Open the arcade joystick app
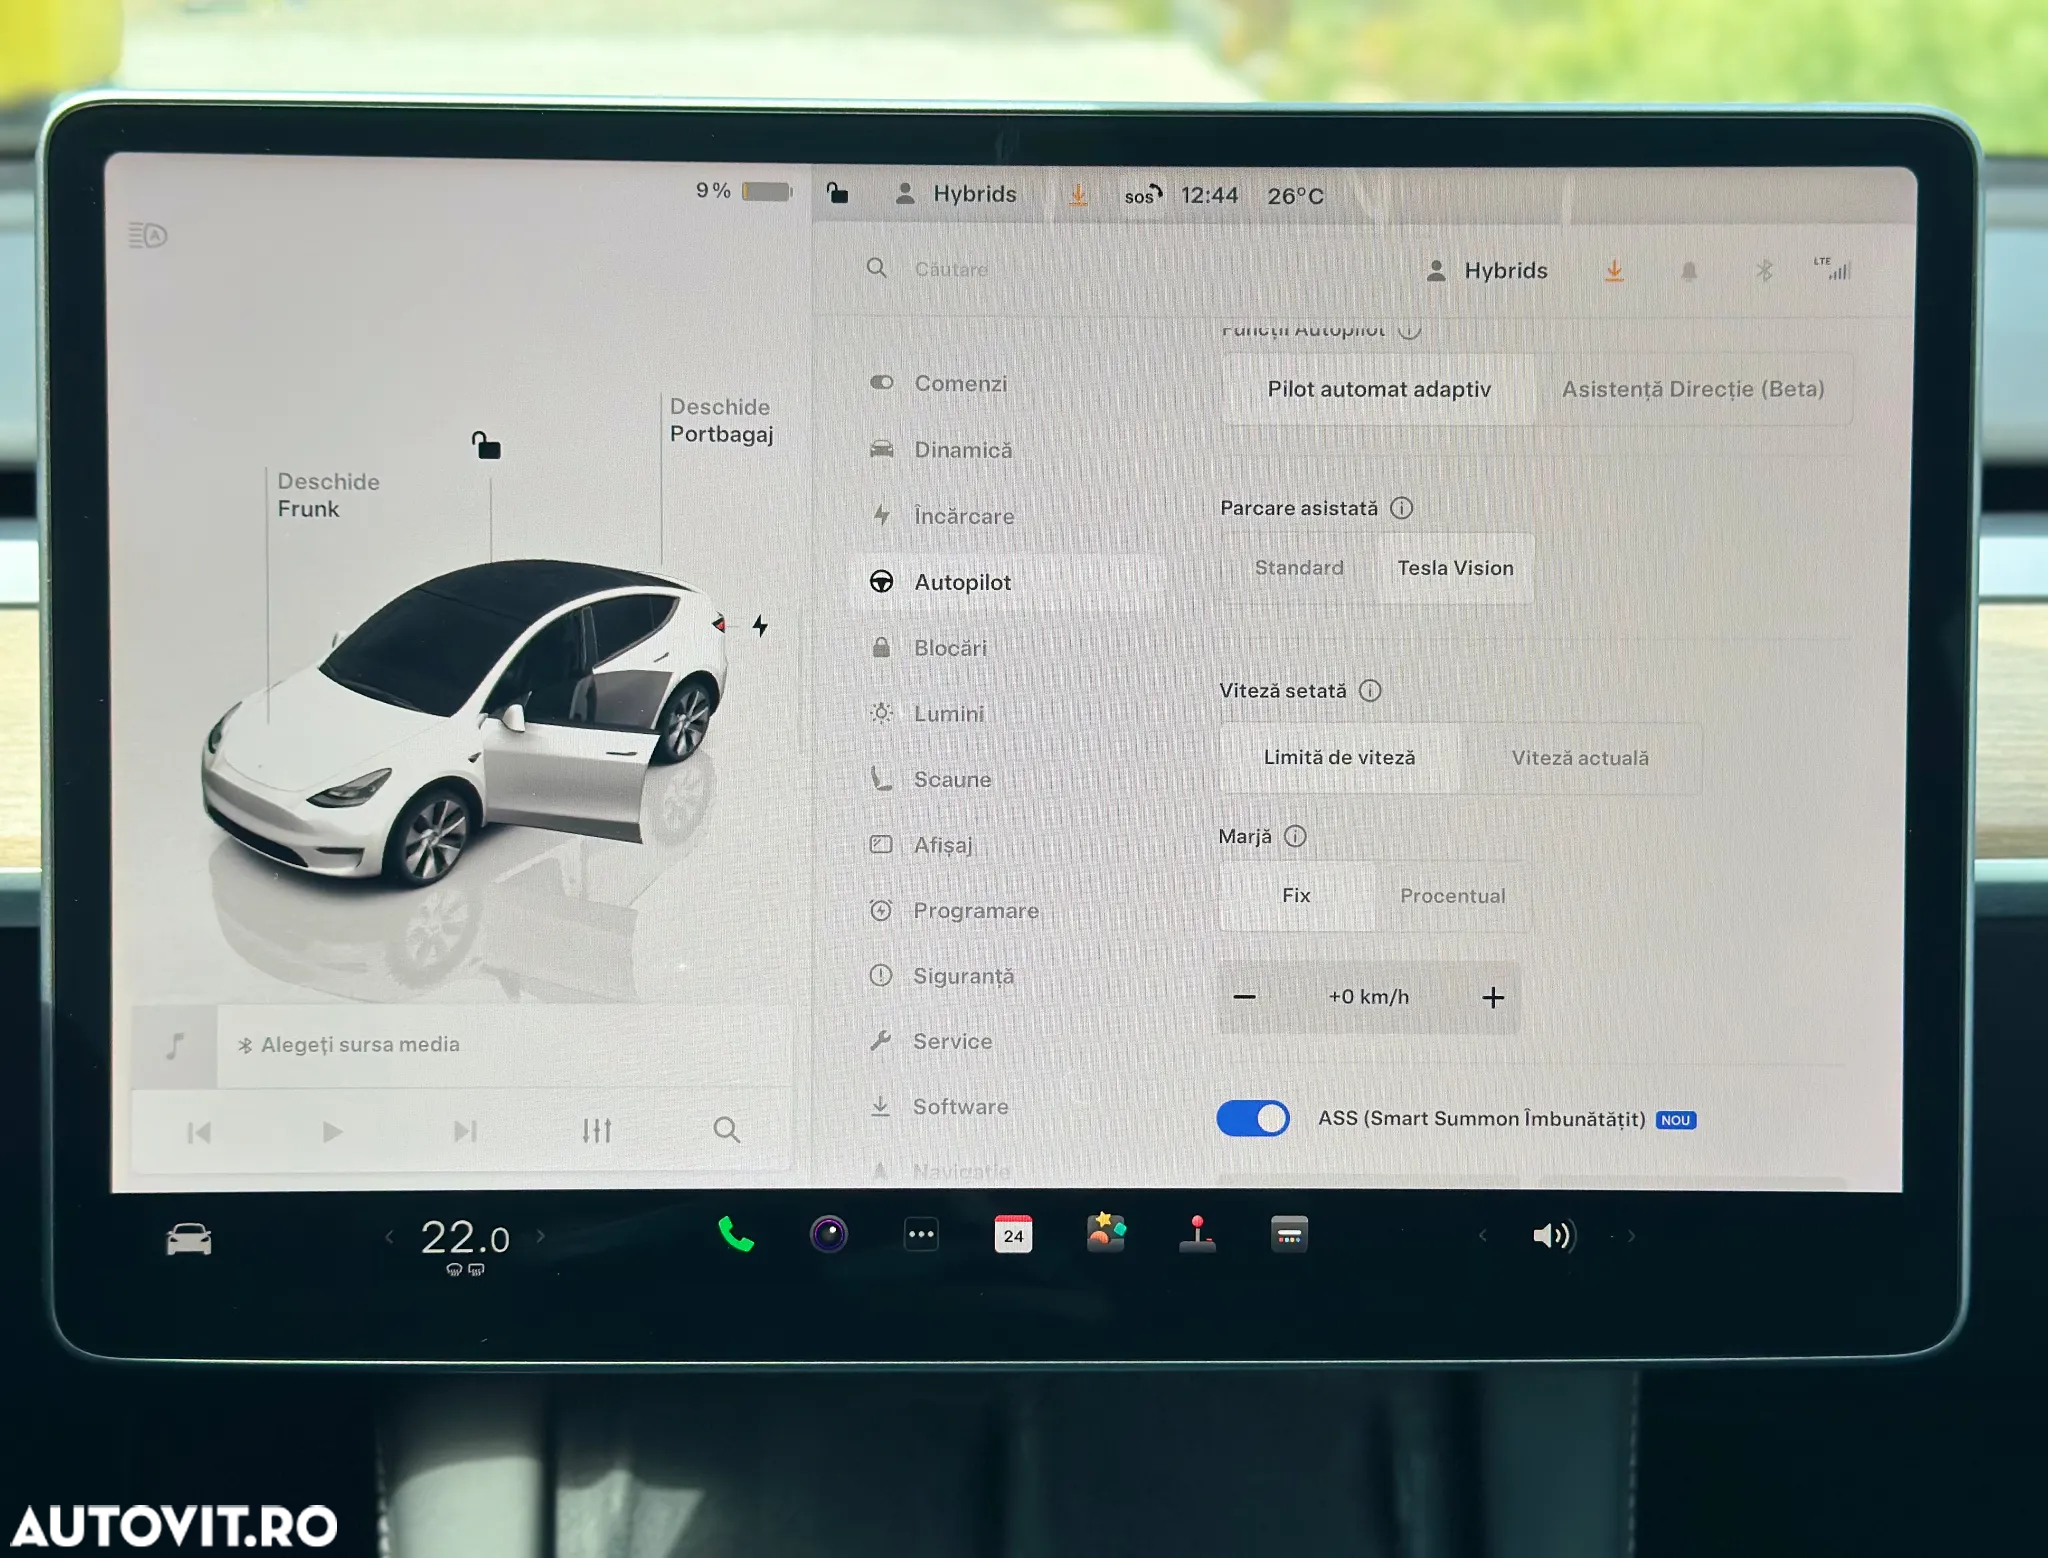Viewport: 2048px width, 1558px height. pyautogui.click(x=1197, y=1234)
